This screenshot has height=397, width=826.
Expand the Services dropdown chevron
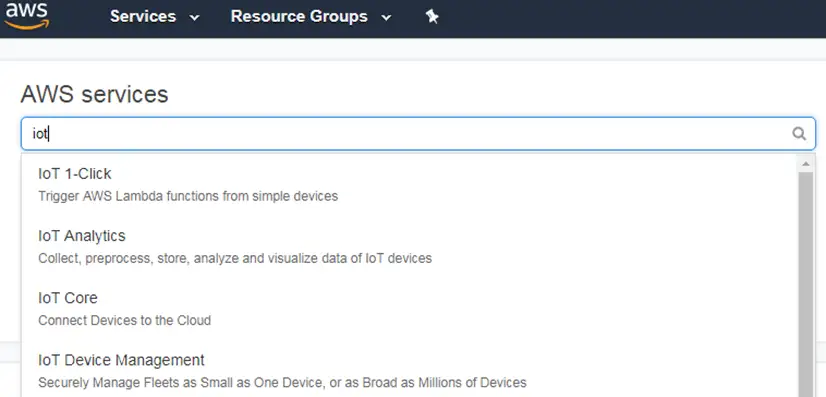[194, 17]
